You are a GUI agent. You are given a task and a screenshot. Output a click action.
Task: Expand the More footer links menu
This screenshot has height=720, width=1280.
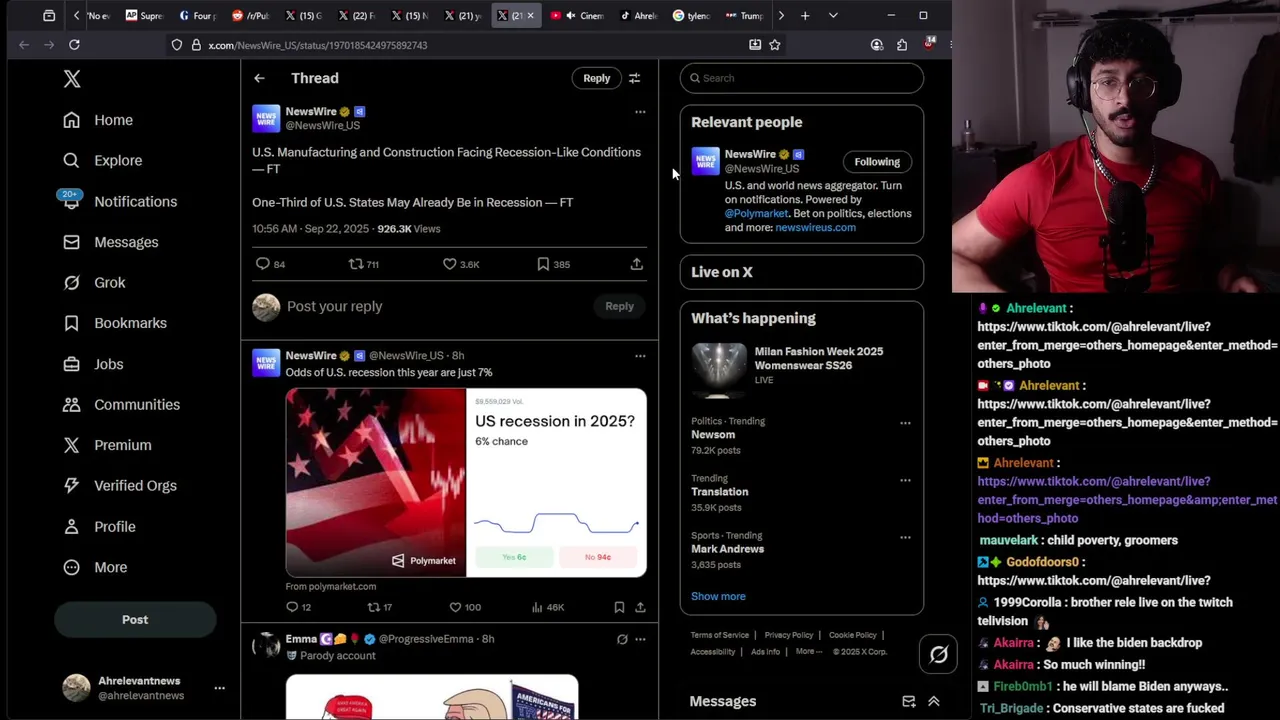[808, 652]
